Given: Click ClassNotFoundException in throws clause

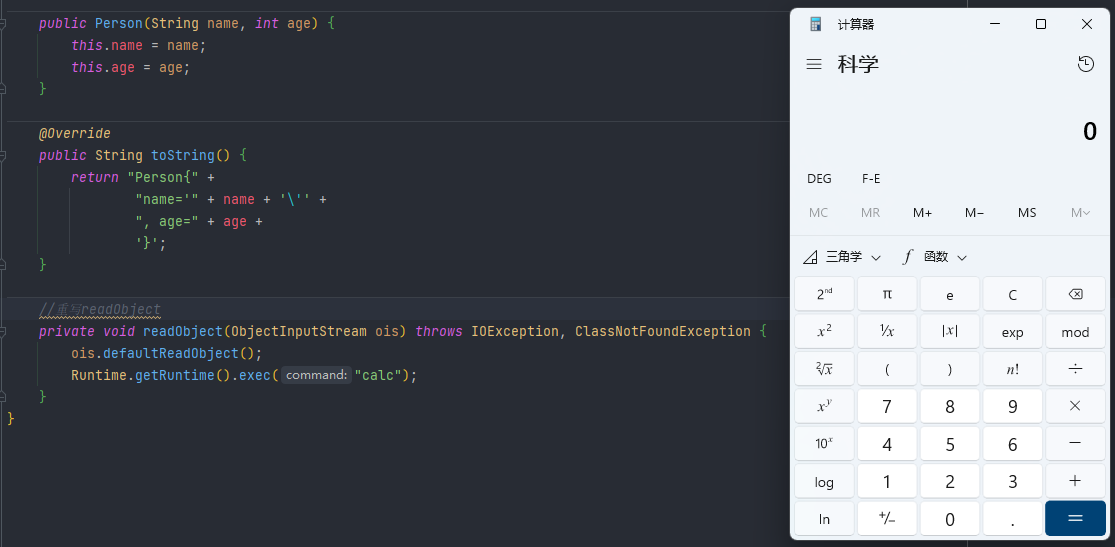Looking at the screenshot, I should pos(663,331).
